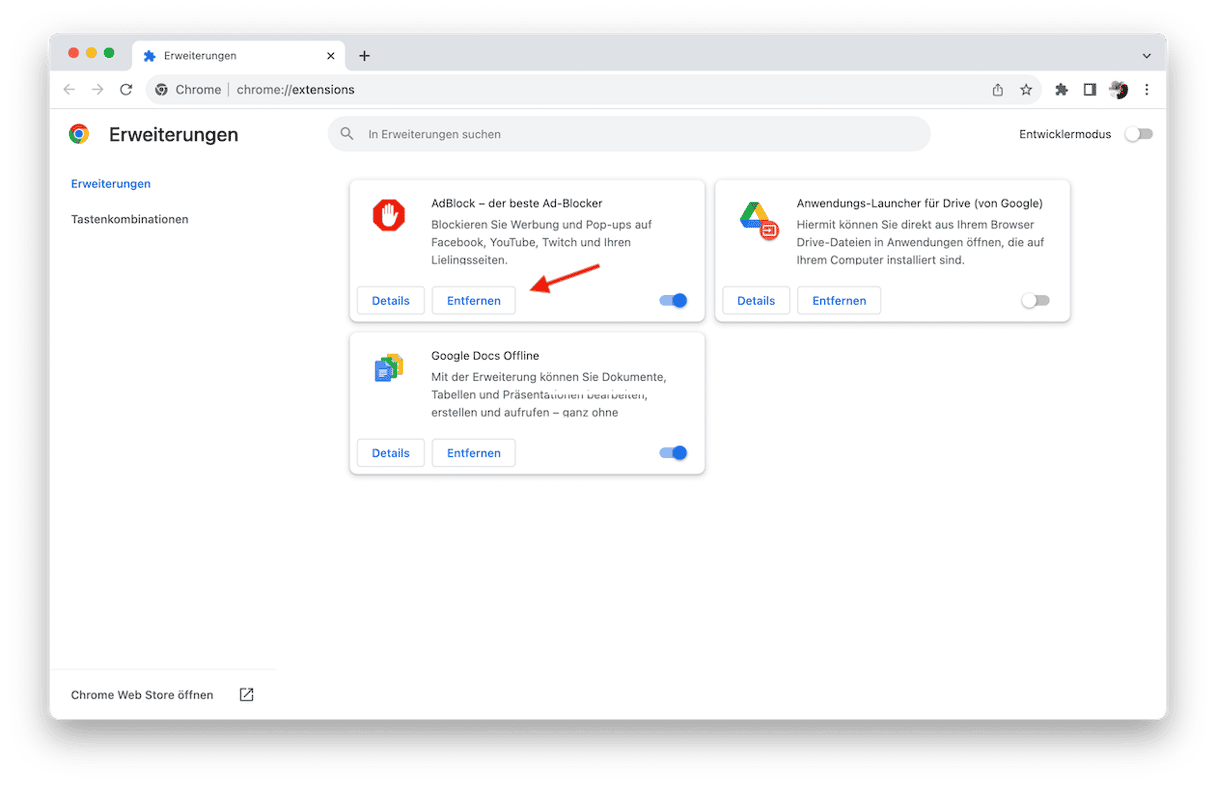Click the browser back arrow

(69, 90)
